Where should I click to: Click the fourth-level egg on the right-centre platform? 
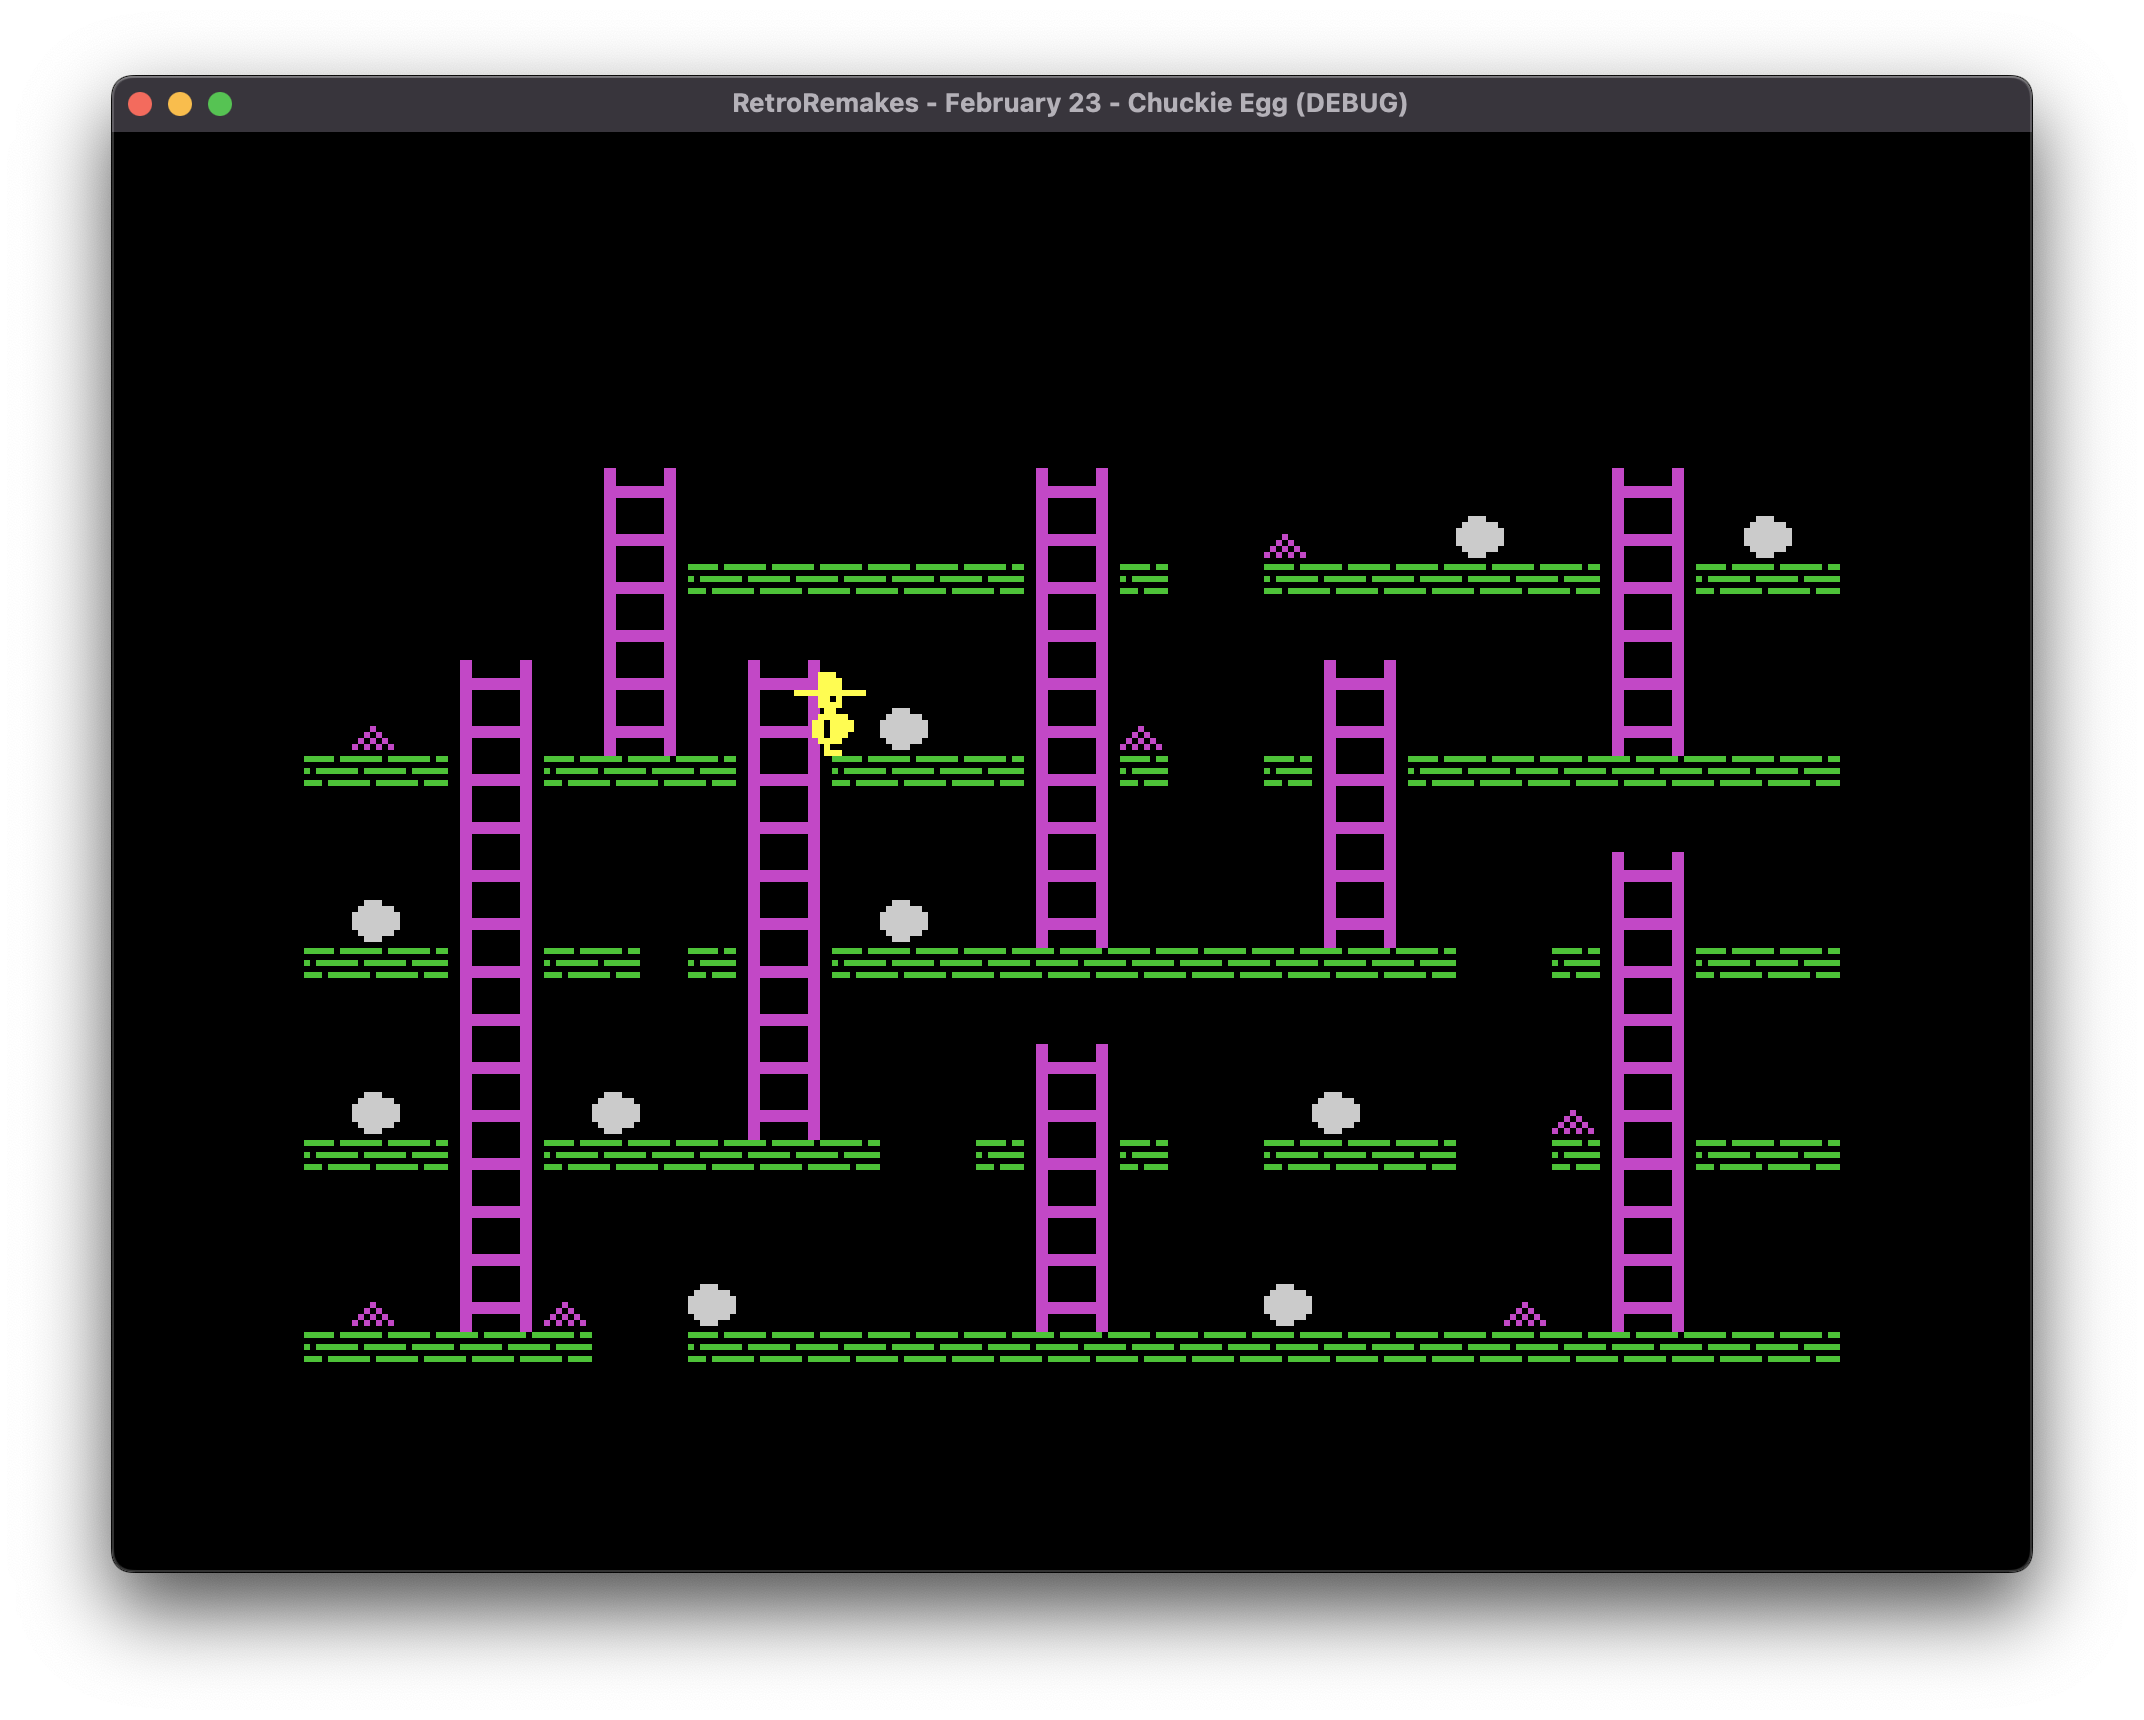(1336, 1112)
